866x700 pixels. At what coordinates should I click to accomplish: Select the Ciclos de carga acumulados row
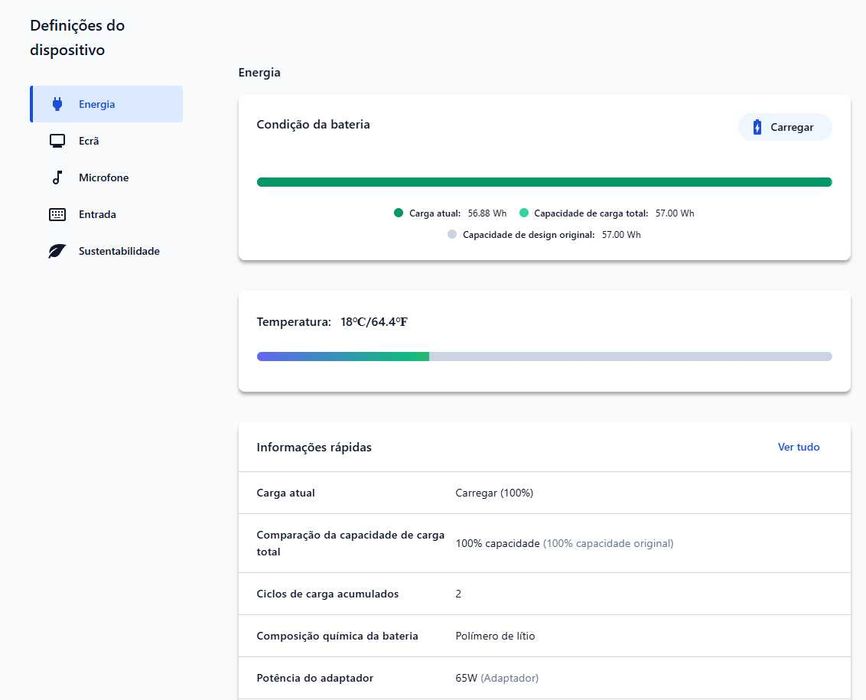coord(327,594)
